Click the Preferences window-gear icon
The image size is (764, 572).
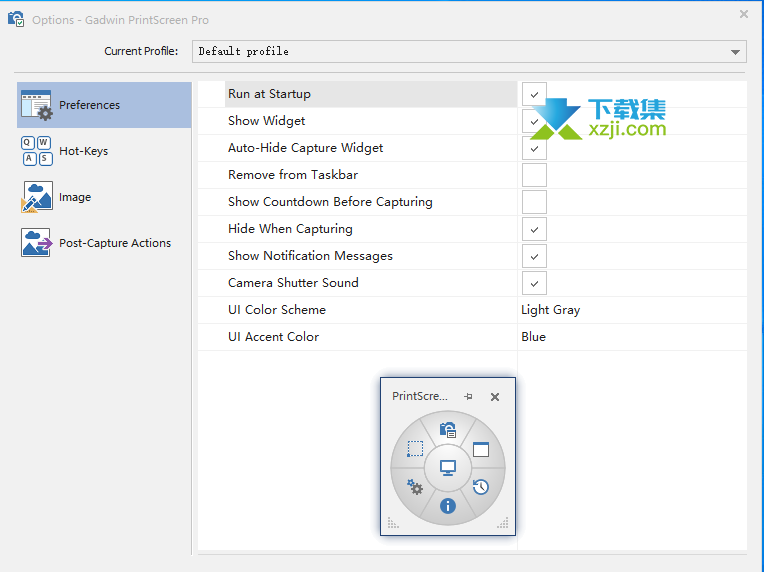(x=37, y=105)
